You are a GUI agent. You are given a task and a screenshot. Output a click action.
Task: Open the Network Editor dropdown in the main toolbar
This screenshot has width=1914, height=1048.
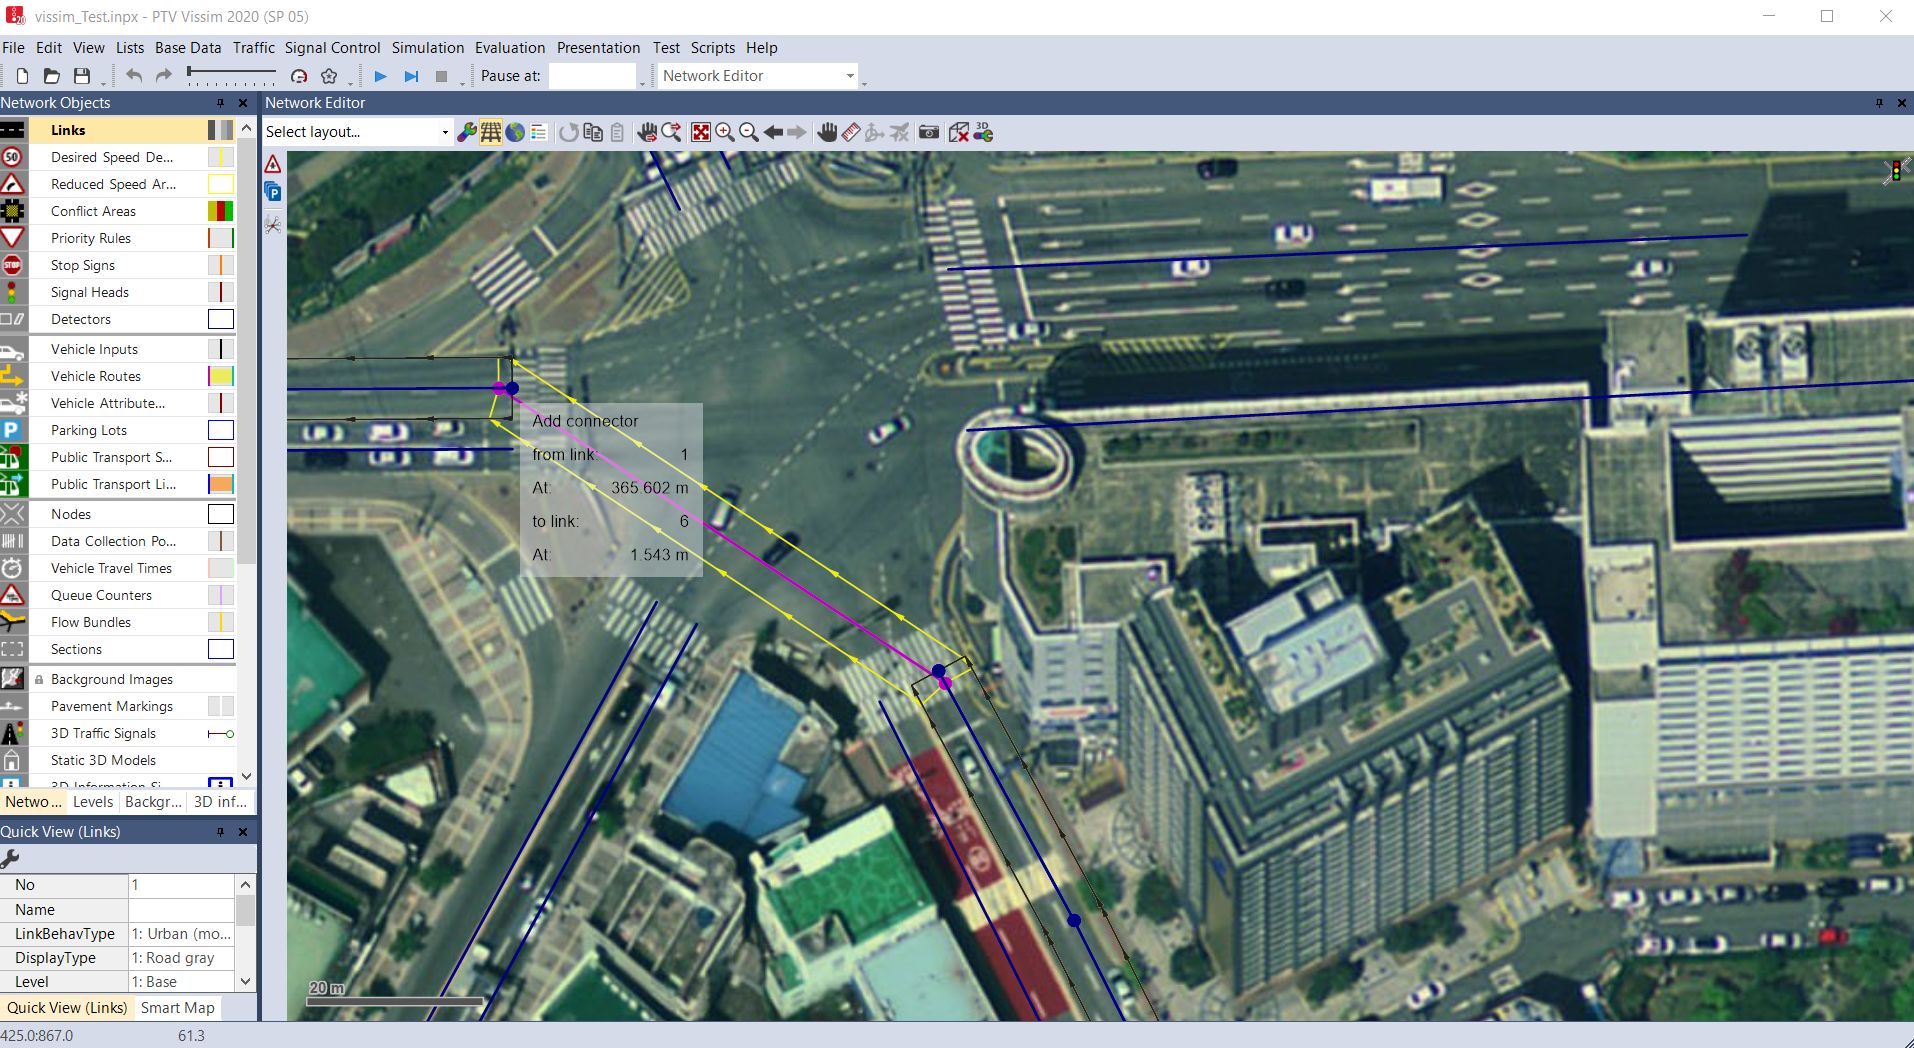coord(850,76)
